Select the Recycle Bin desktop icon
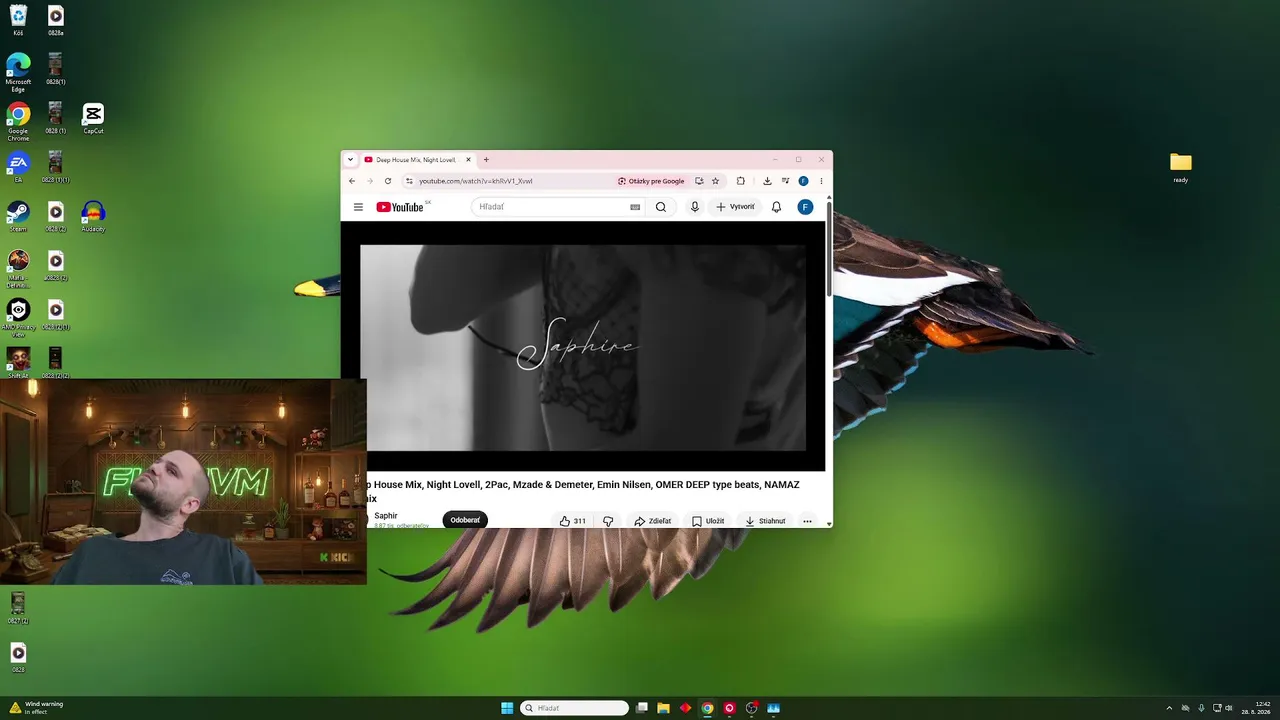The height and width of the screenshot is (720, 1280). (18, 19)
